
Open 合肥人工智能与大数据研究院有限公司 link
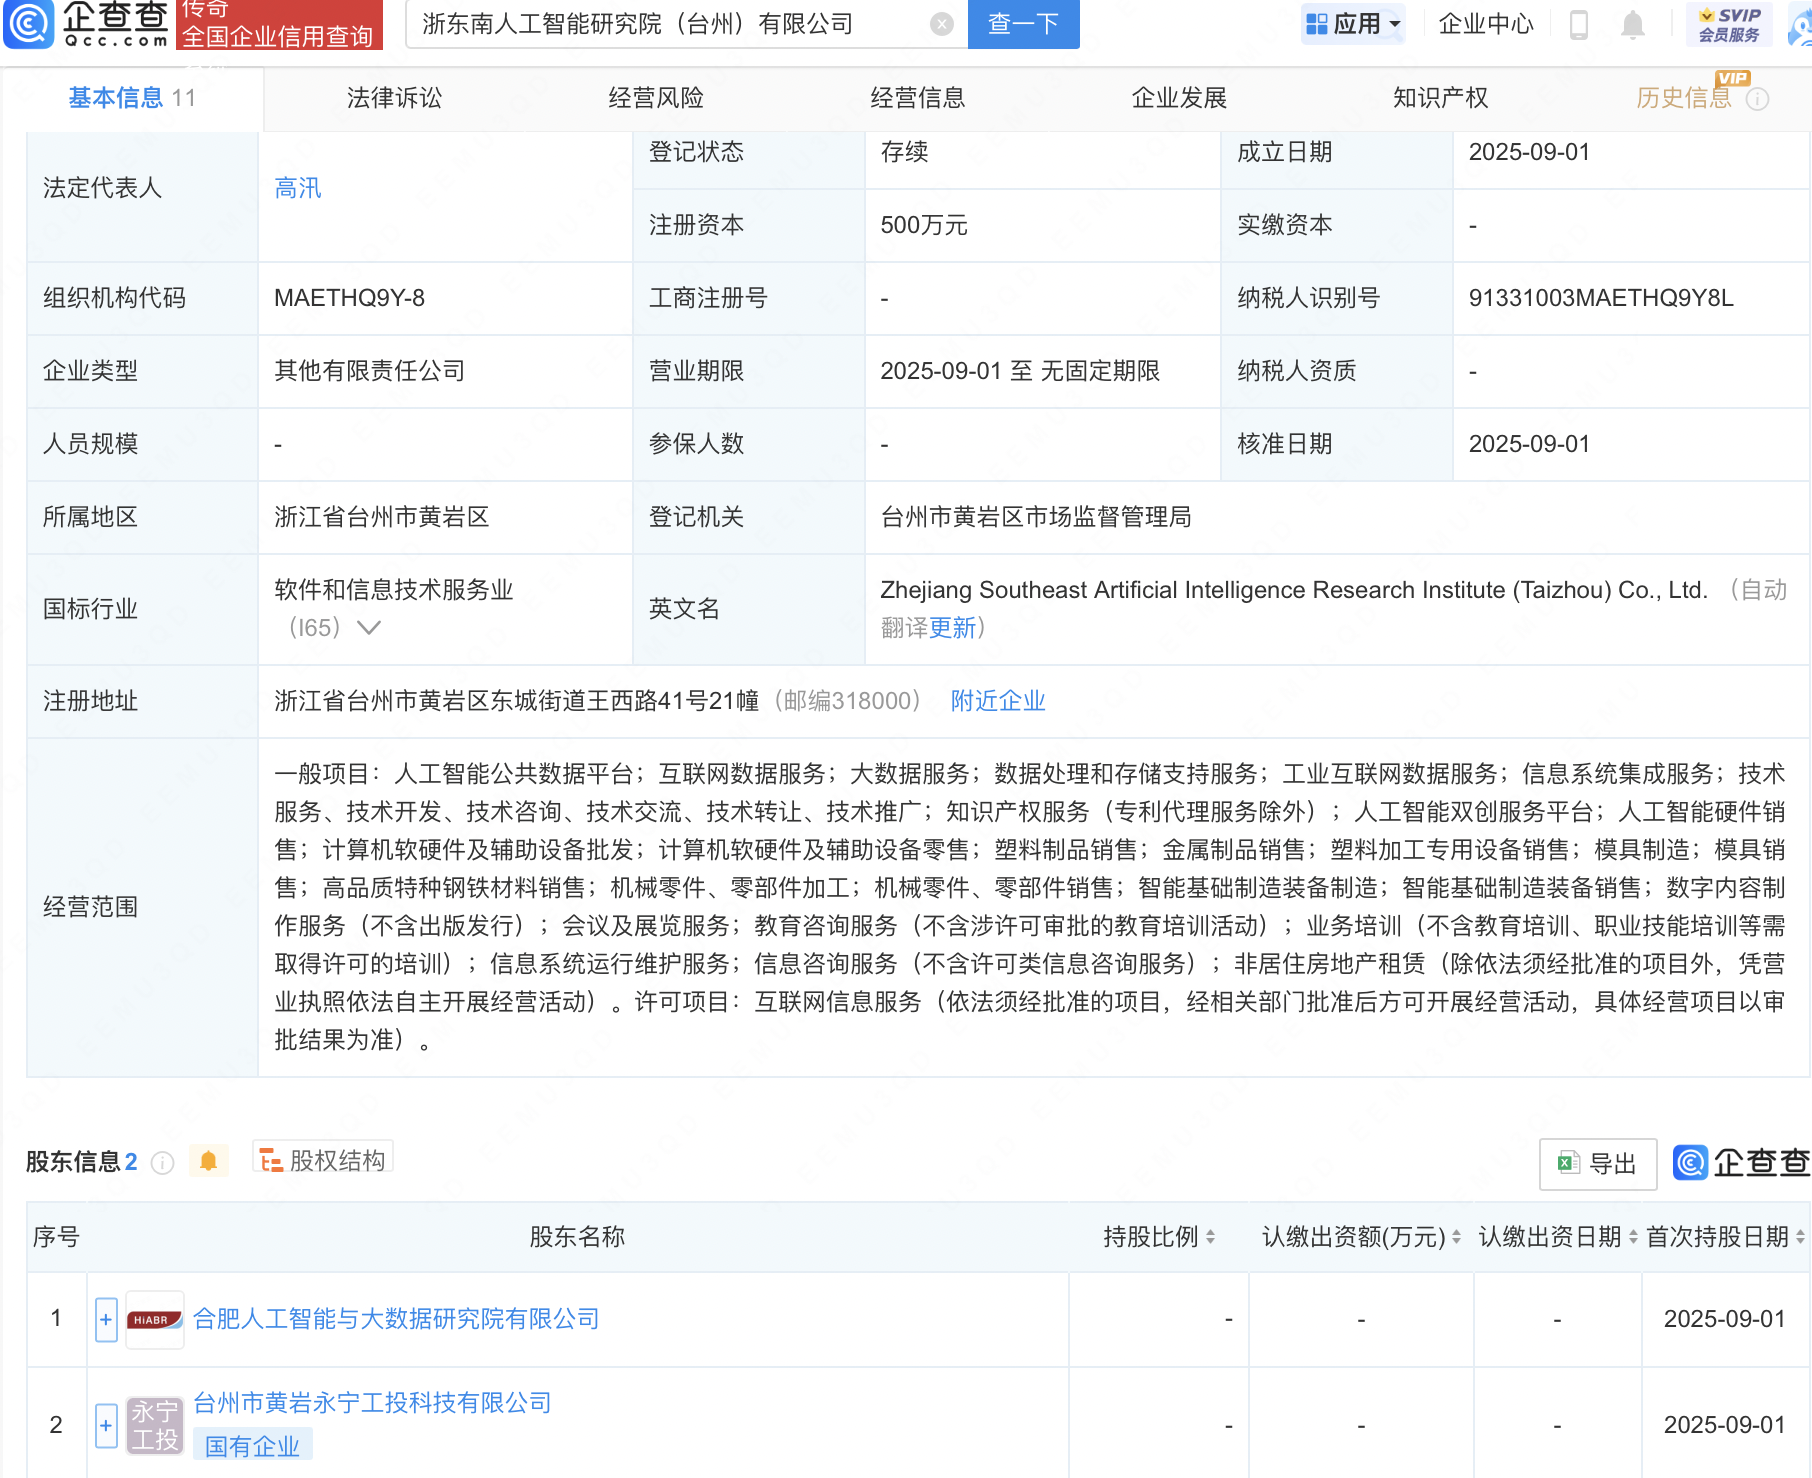pyautogui.click(x=396, y=1319)
